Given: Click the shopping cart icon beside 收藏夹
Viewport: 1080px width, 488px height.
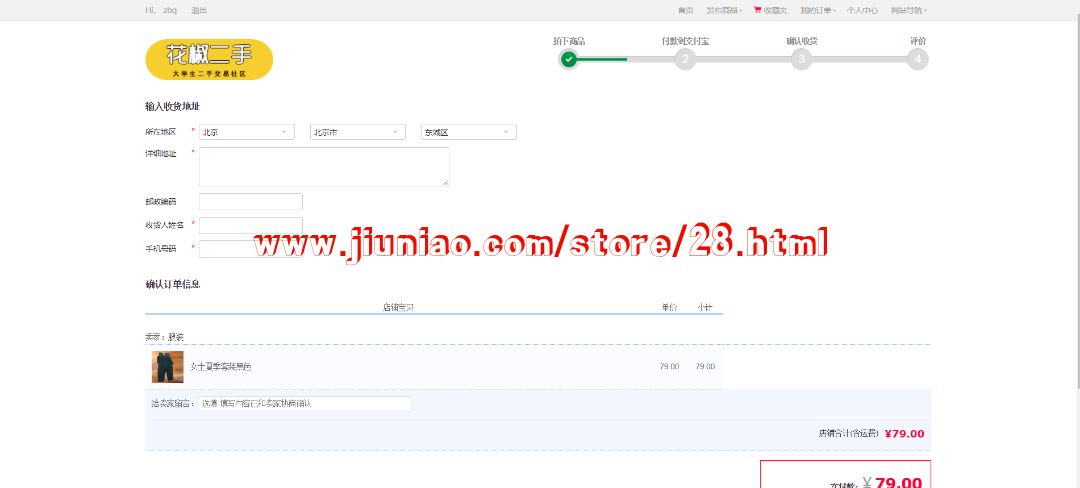Looking at the screenshot, I should (x=758, y=10).
